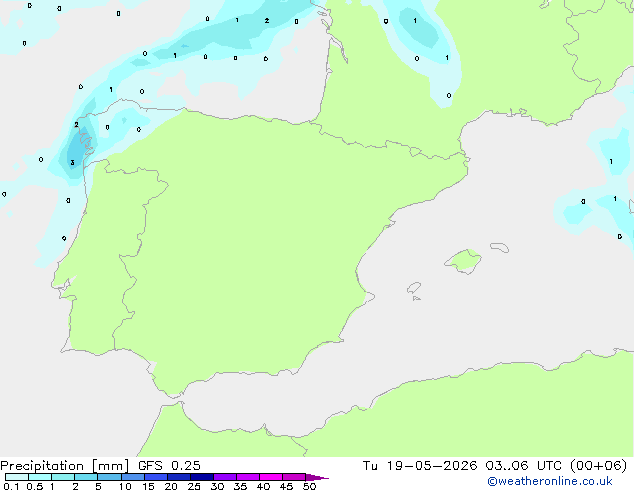Click the "45" legend scale label
Image resolution: width=634 pixels, height=490 pixels.
286,486
